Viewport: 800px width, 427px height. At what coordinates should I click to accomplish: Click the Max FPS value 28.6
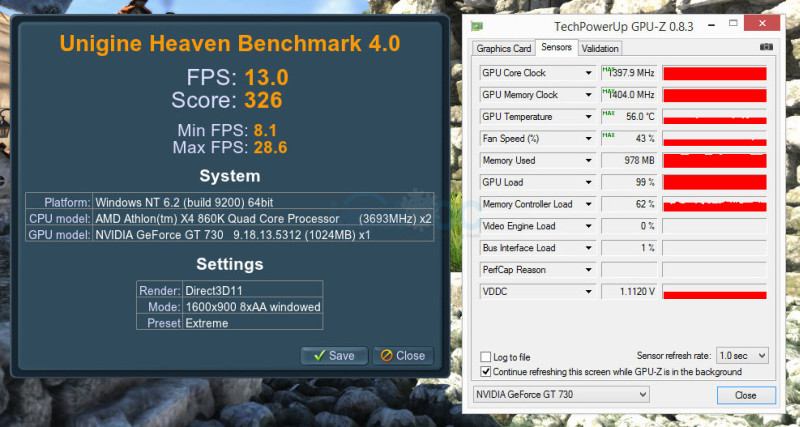click(x=270, y=148)
